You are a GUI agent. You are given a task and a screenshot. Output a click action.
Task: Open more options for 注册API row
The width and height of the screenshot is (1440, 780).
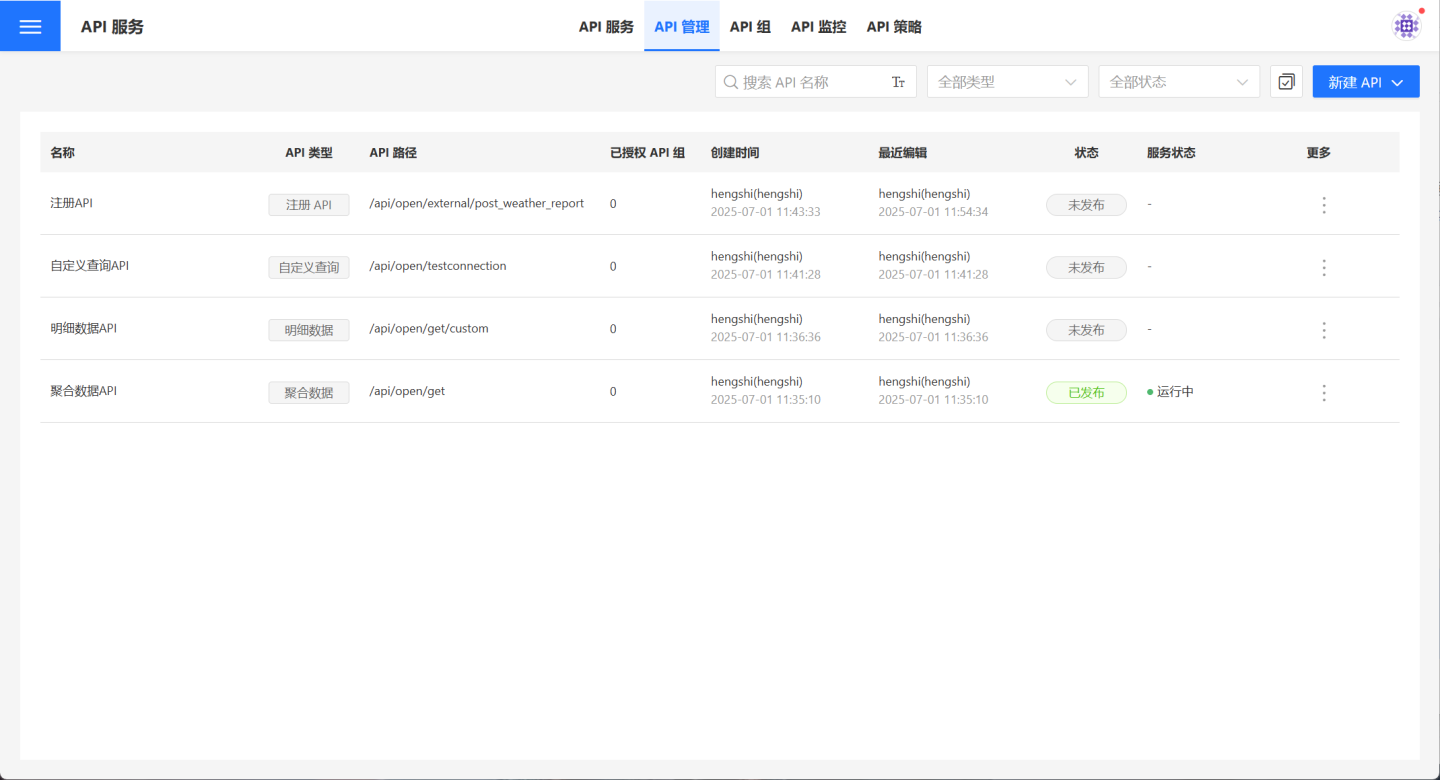[1323, 205]
